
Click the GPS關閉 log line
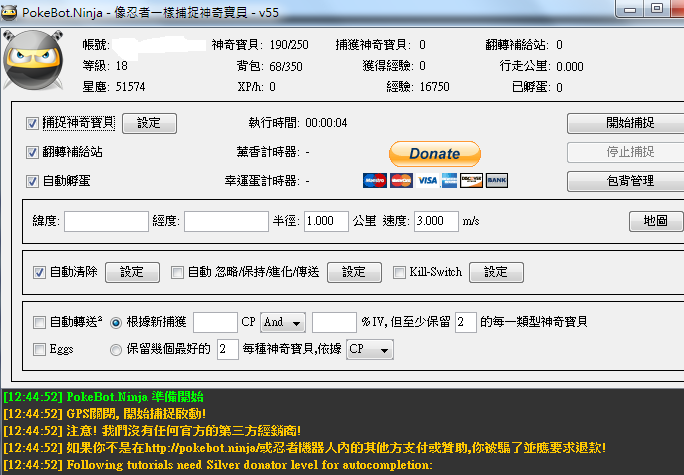pos(104,413)
